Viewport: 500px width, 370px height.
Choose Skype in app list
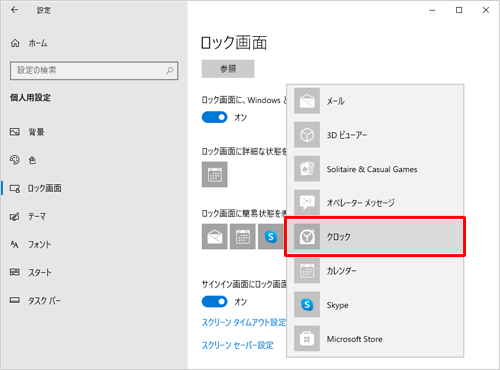[x=375, y=305]
